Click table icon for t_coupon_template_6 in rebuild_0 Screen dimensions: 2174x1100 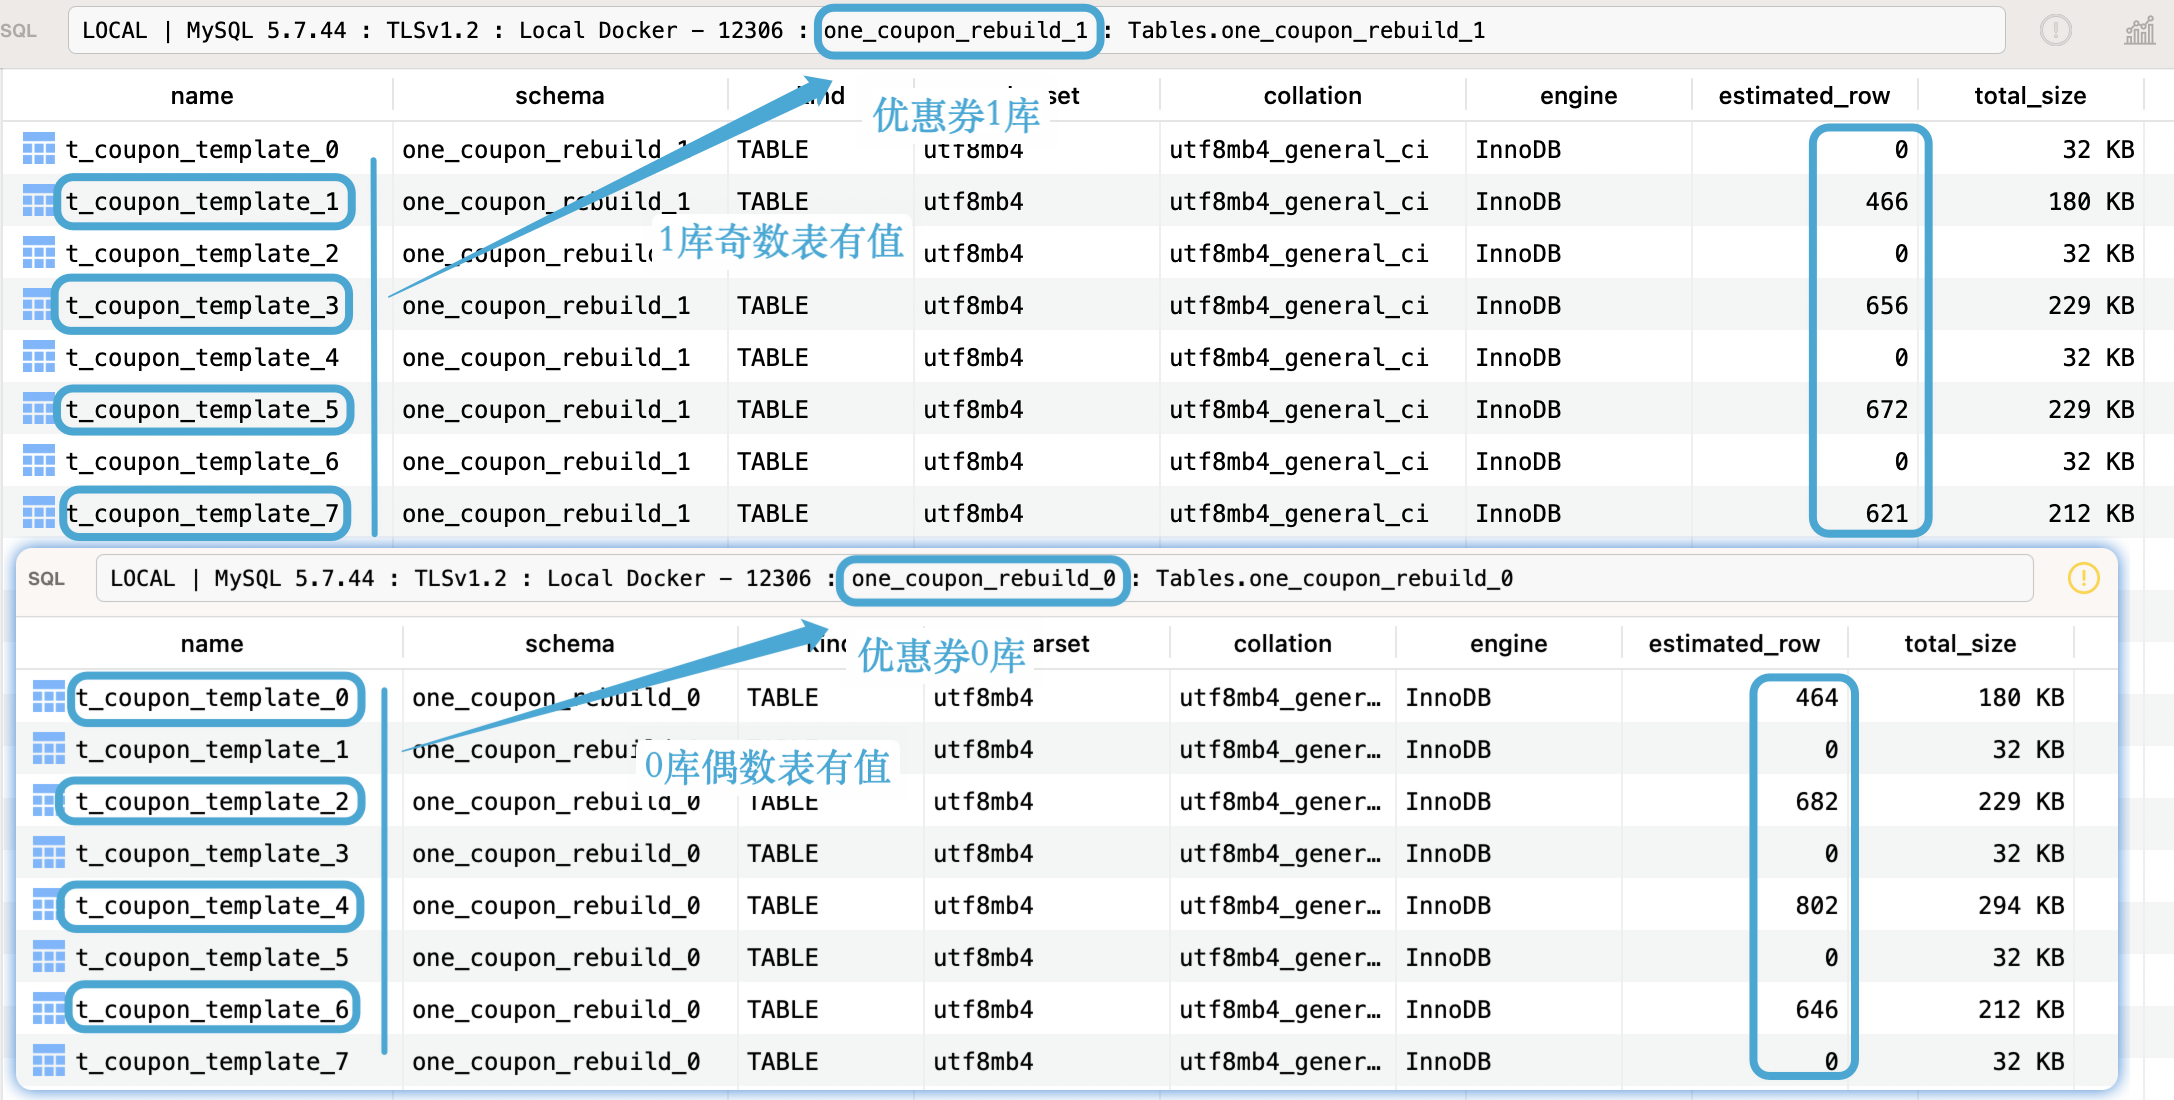(49, 1010)
